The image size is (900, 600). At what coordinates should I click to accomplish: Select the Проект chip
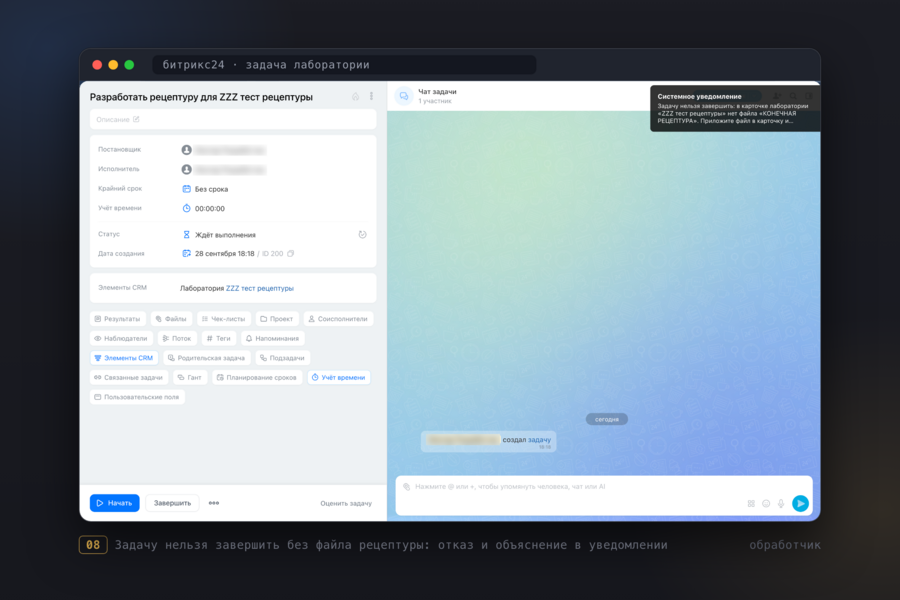[277, 319]
